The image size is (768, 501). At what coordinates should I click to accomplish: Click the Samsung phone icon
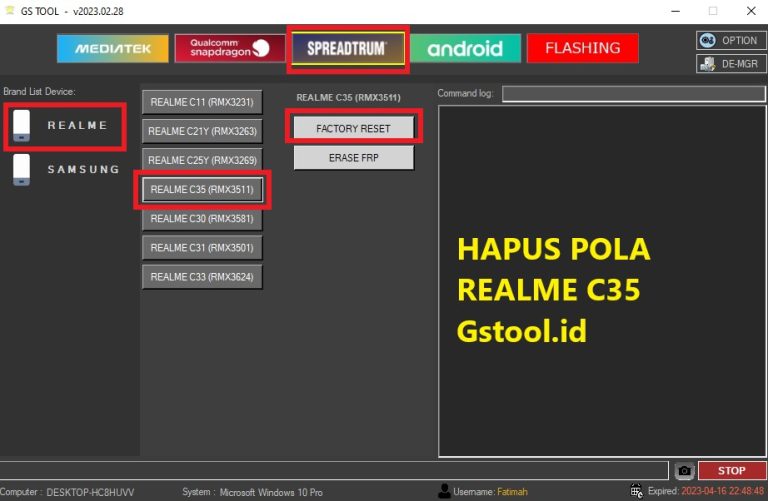22,169
